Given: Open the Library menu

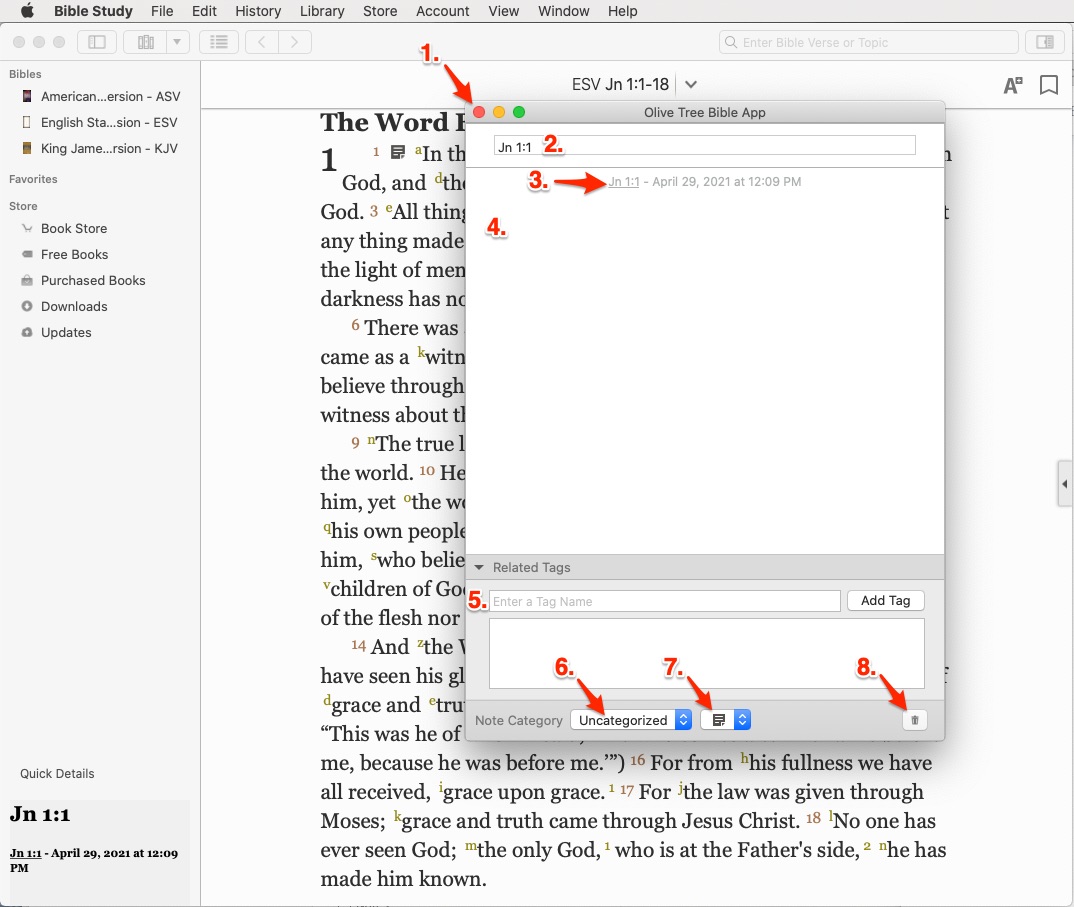Looking at the screenshot, I should pyautogui.click(x=322, y=11).
